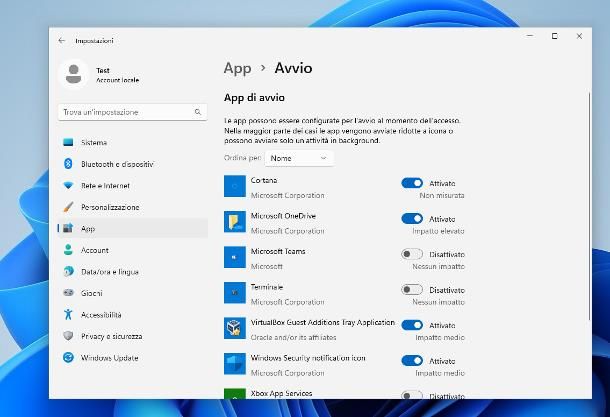Click the vertical scrollbar of startup list
This screenshot has width=610, height=417.
pos(589,206)
